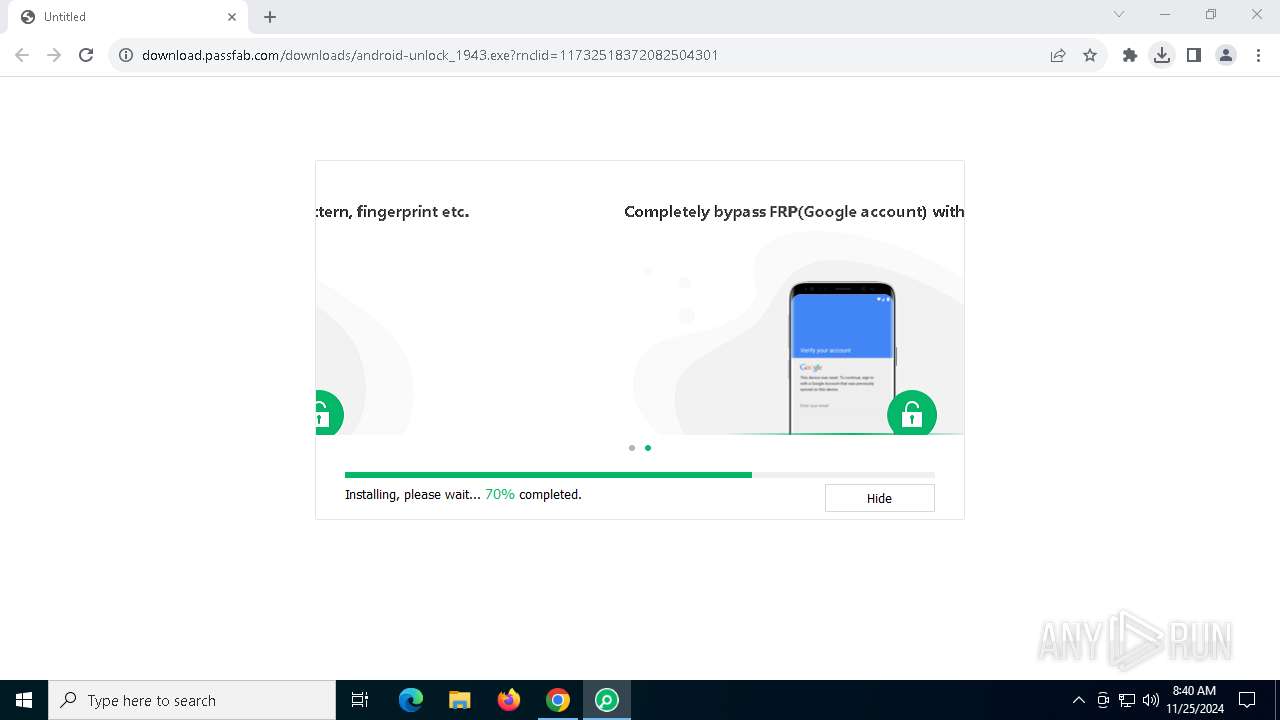Open File Explorer from taskbar

click(x=460, y=700)
